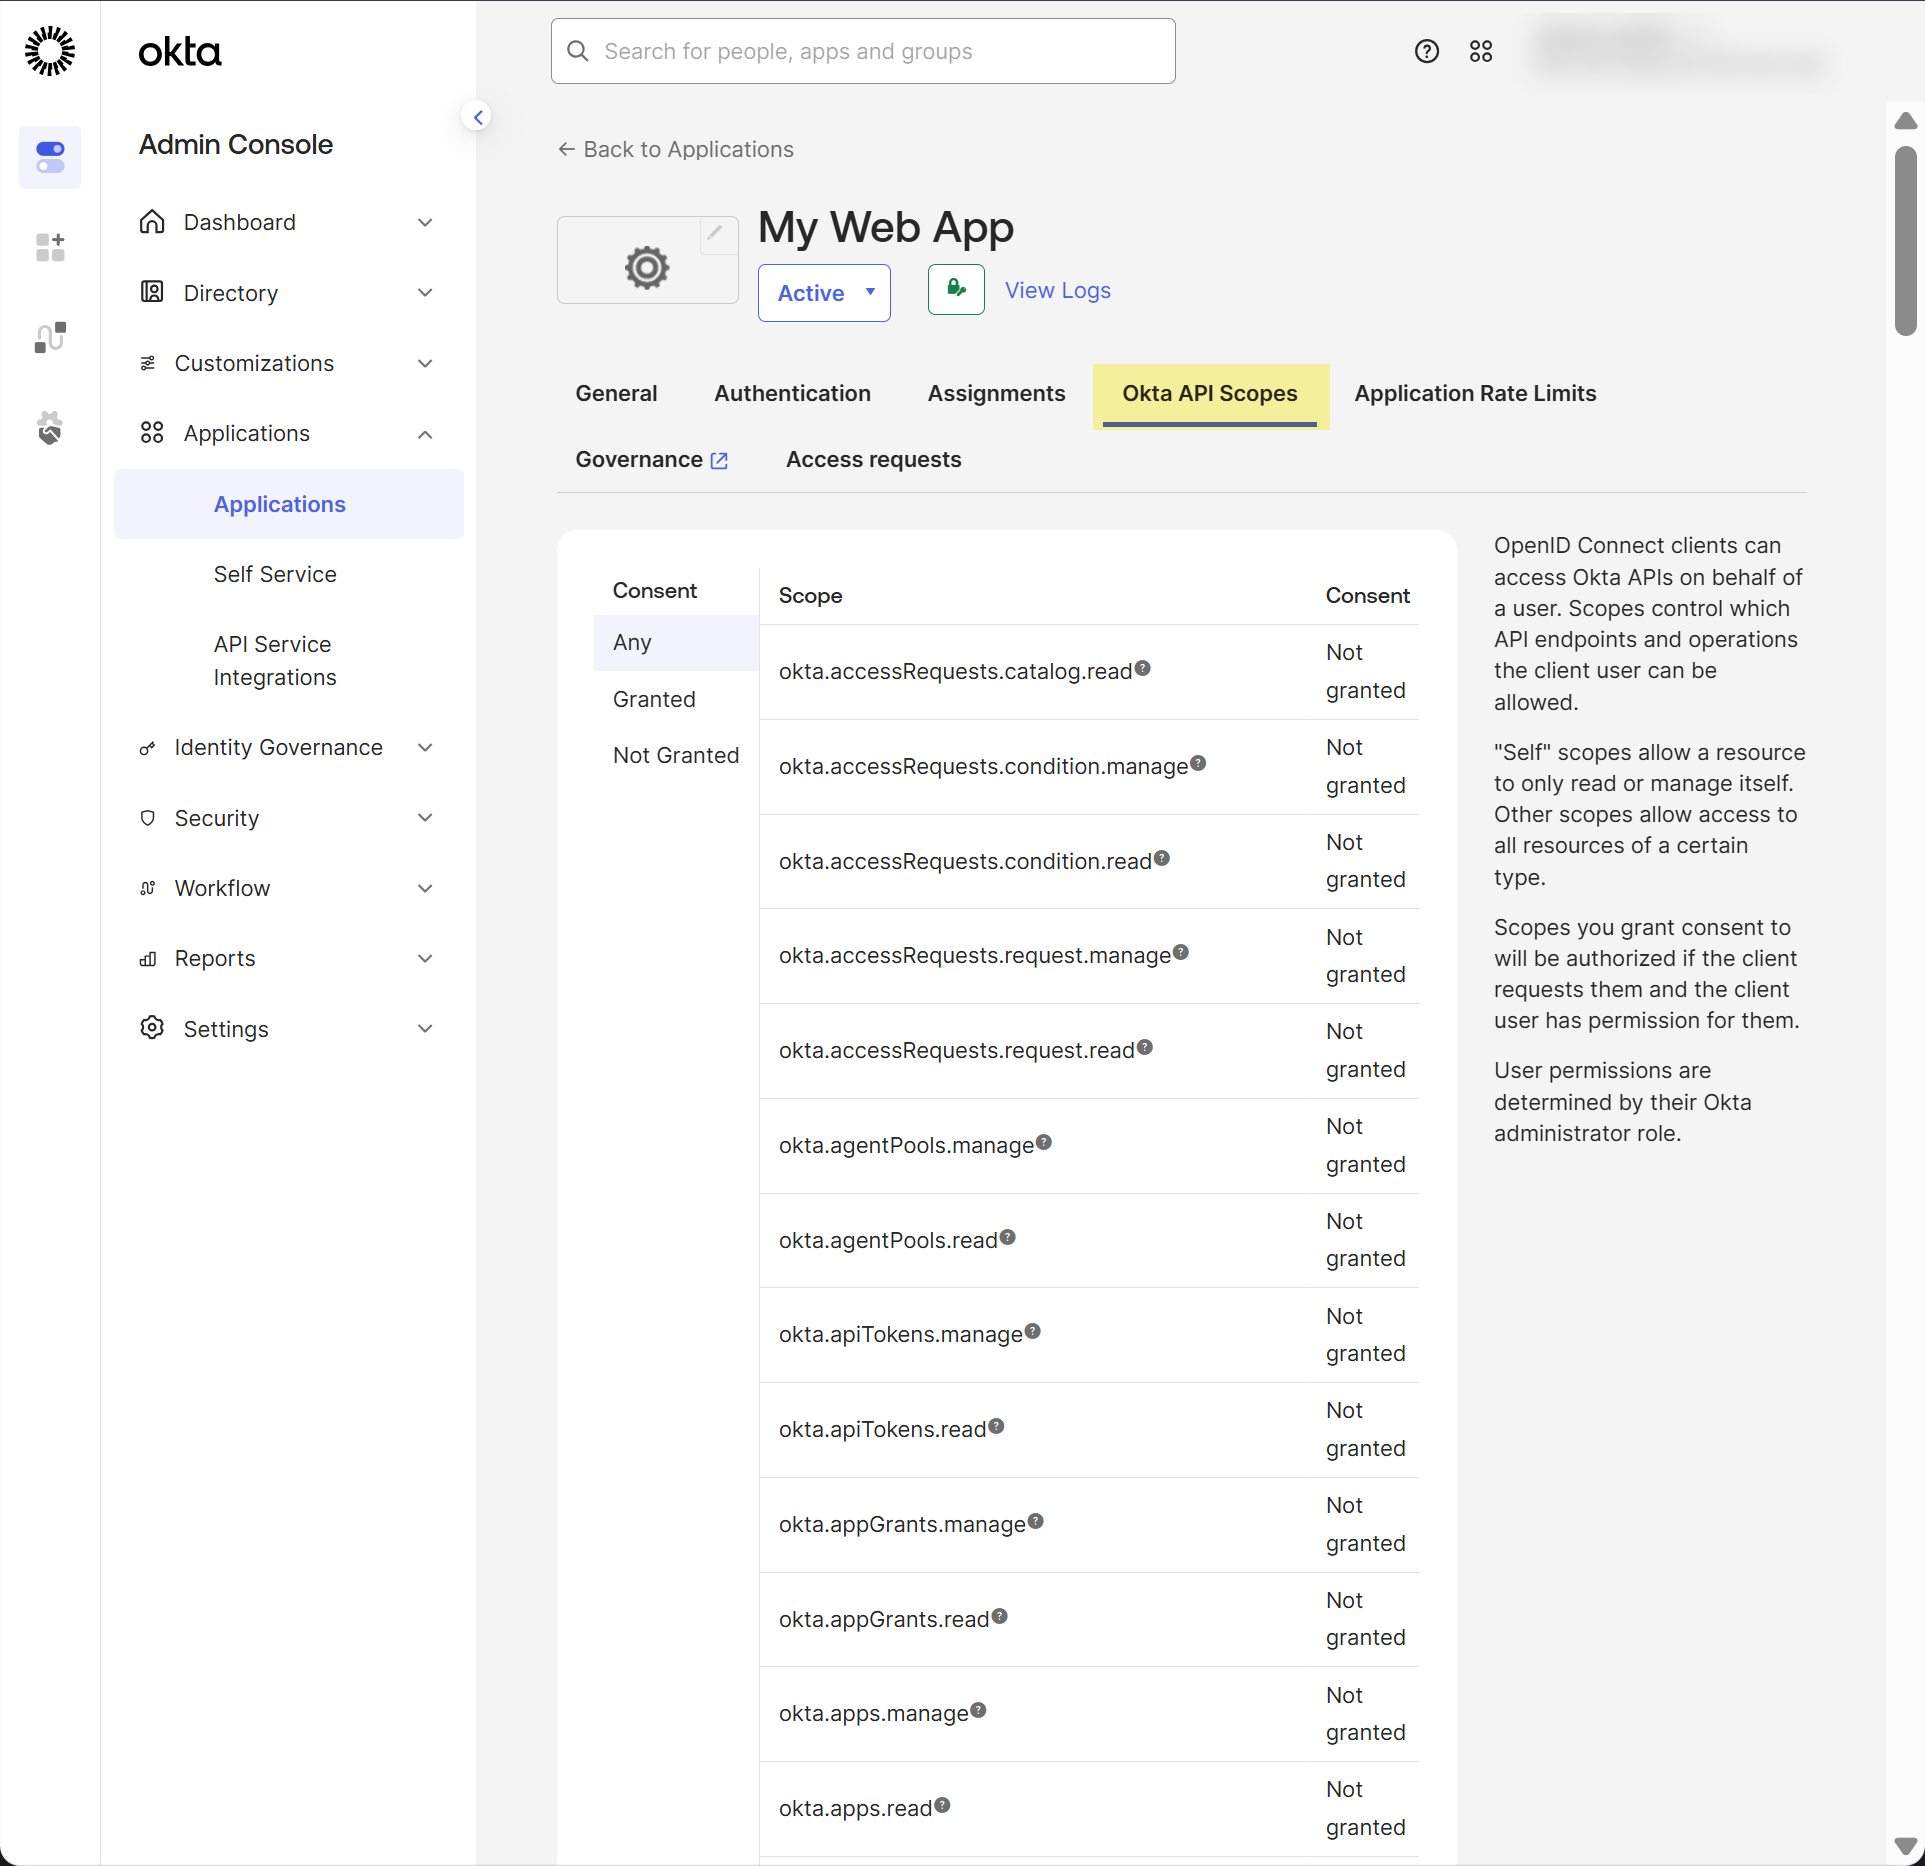Viewport: 1925px width, 1866px height.
Task: Filter consent list by Granted
Action: click(654, 699)
